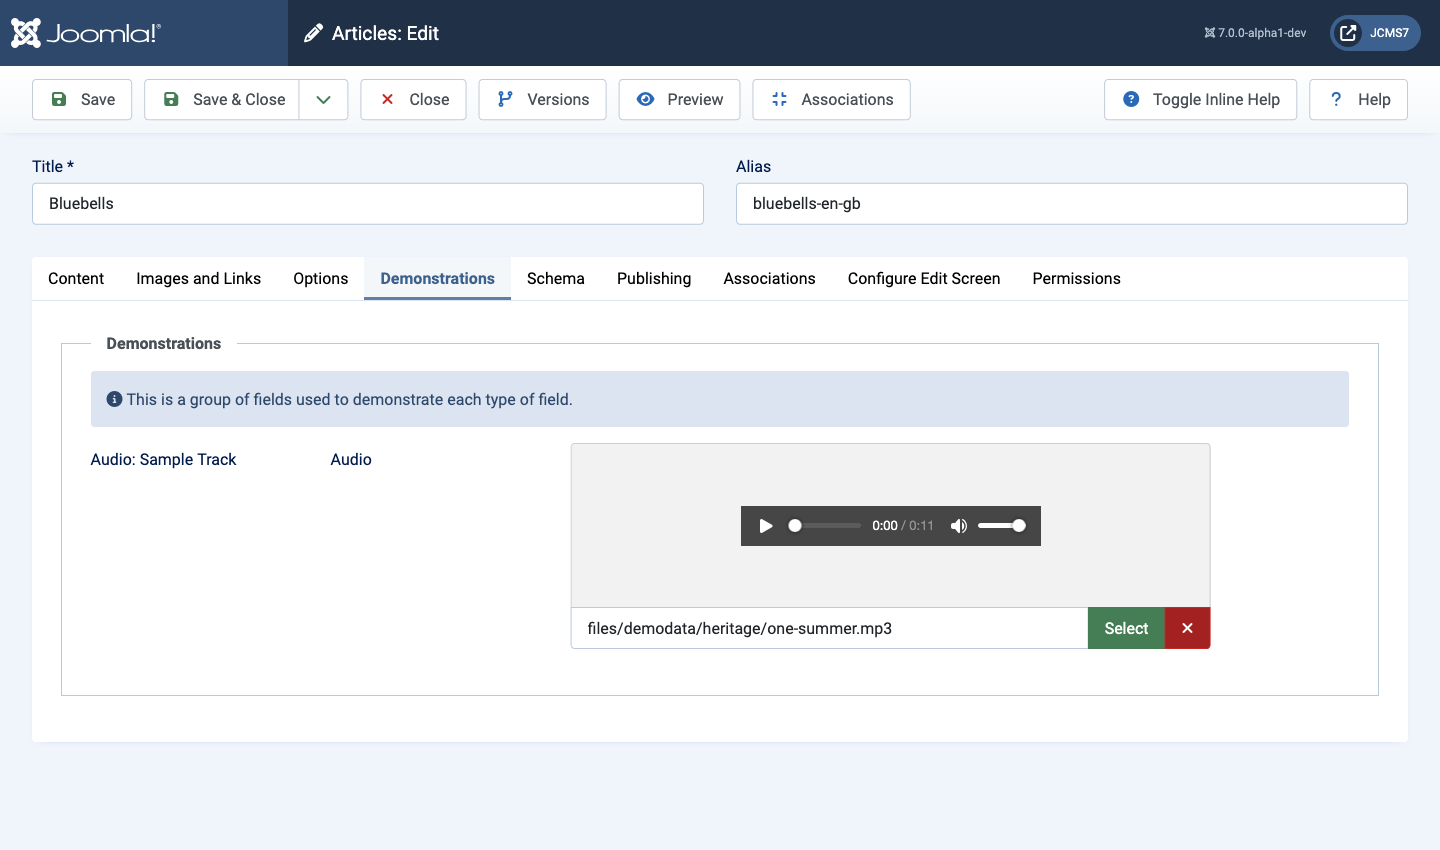Clear the audio file with red X button
Image resolution: width=1440 pixels, height=850 pixels.
pos(1187,628)
